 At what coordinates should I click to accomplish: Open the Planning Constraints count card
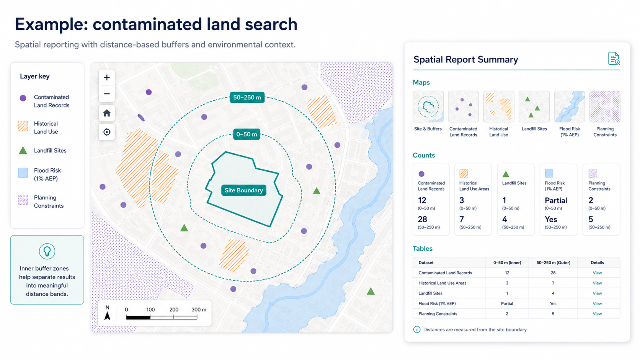(601, 200)
